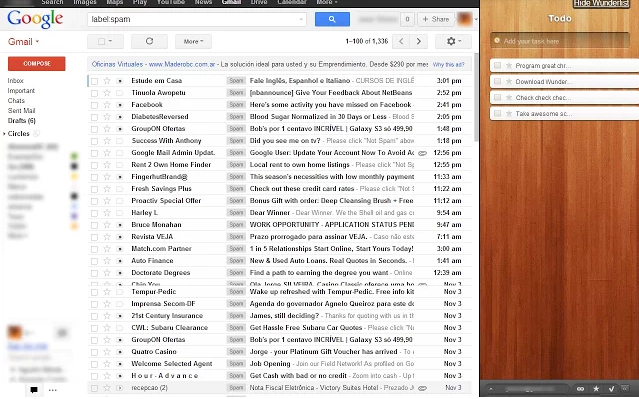Screen dimensions: 639x399
Task: Star the Estude em Casa email
Action: (107, 81)
